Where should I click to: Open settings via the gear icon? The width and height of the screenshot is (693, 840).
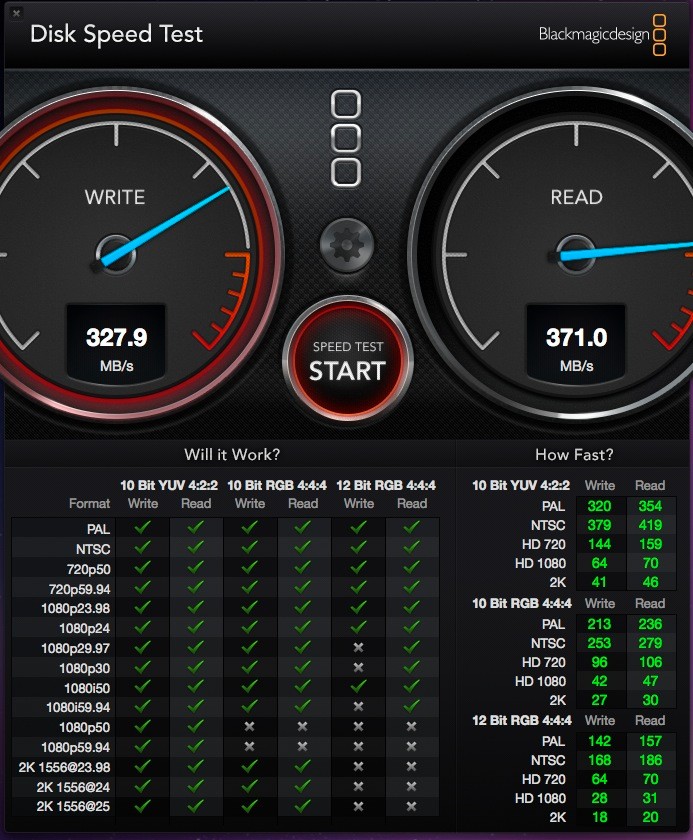point(347,245)
